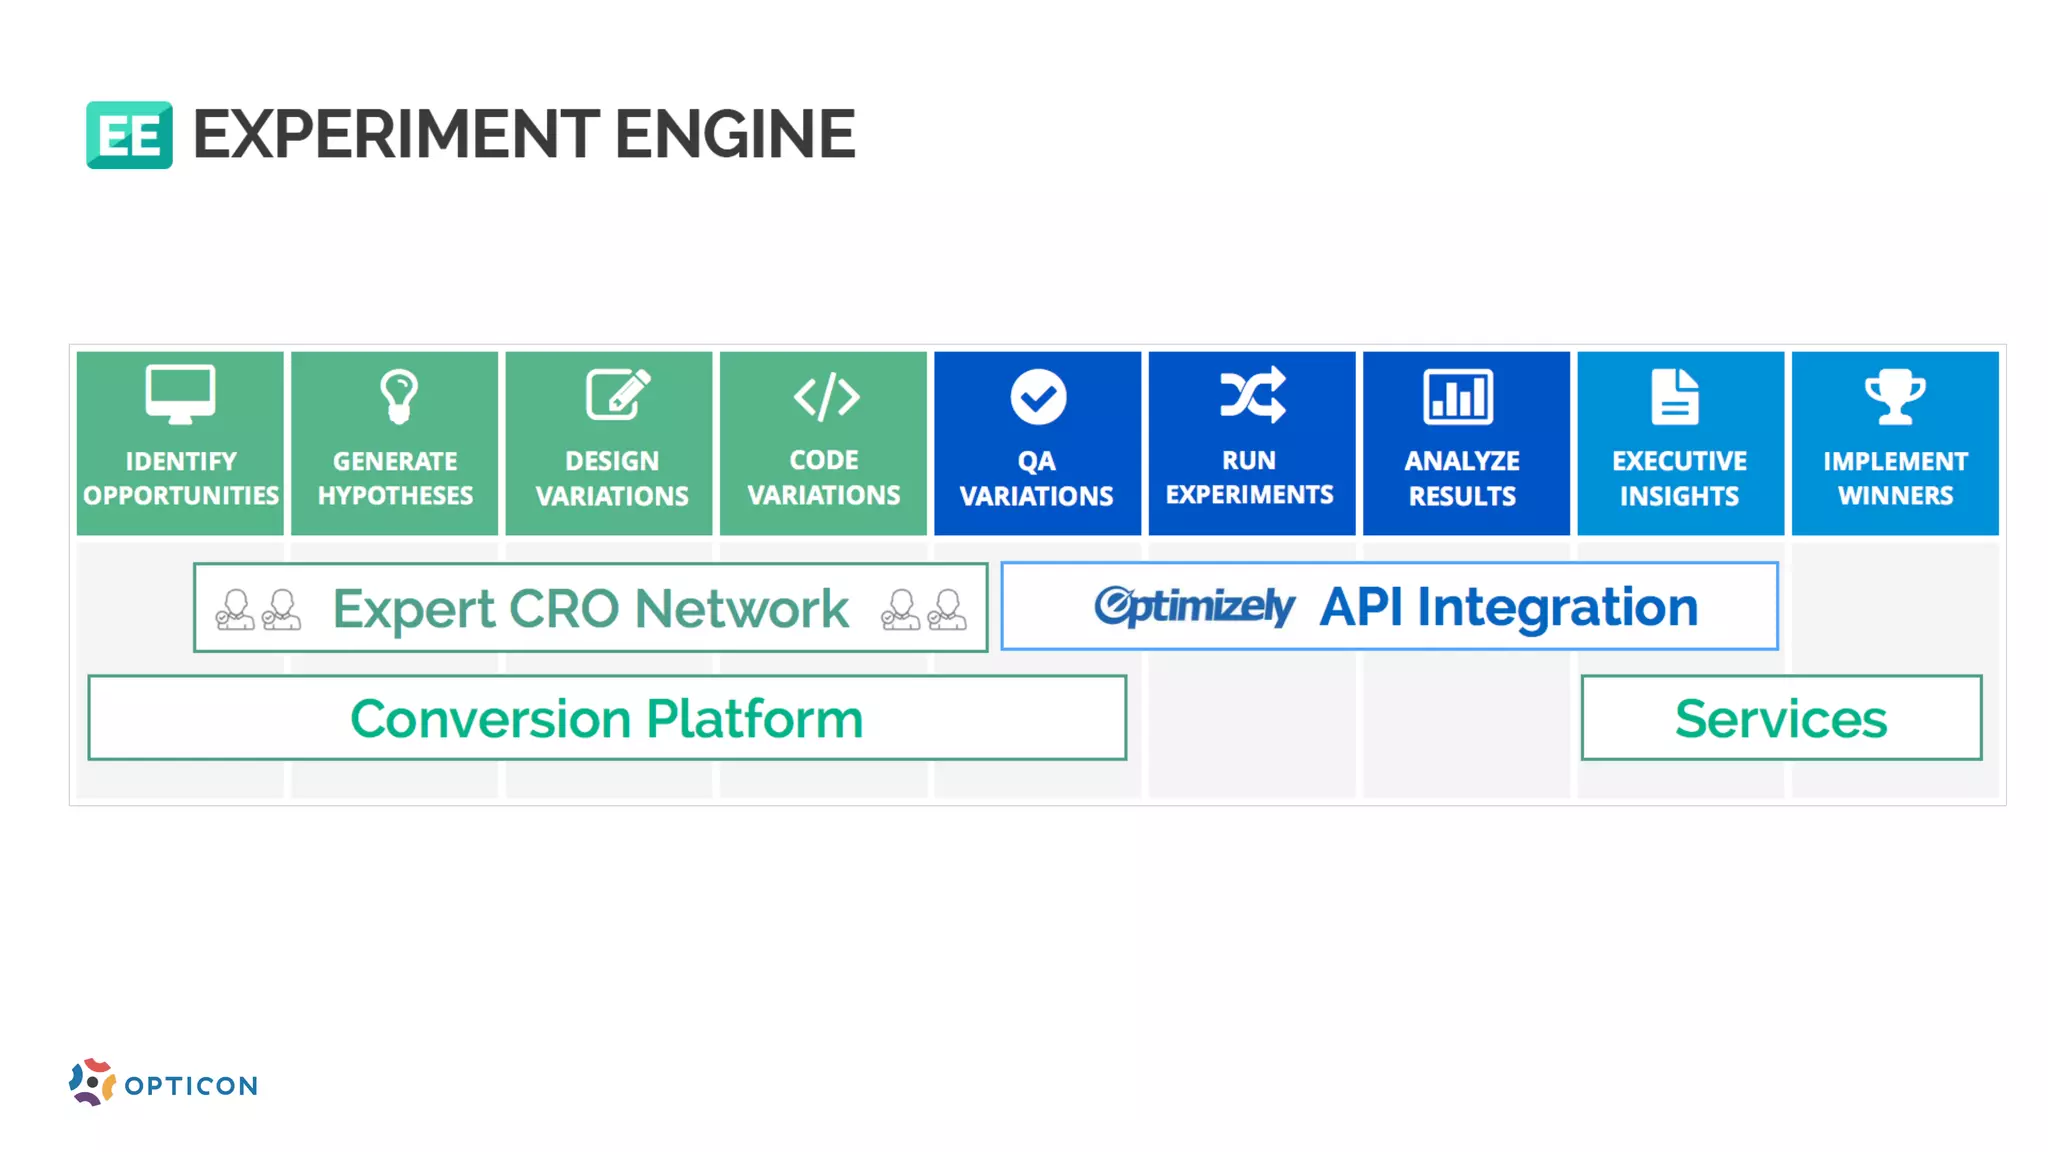Click the people icons right of Expert CRO Network

tap(923, 609)
